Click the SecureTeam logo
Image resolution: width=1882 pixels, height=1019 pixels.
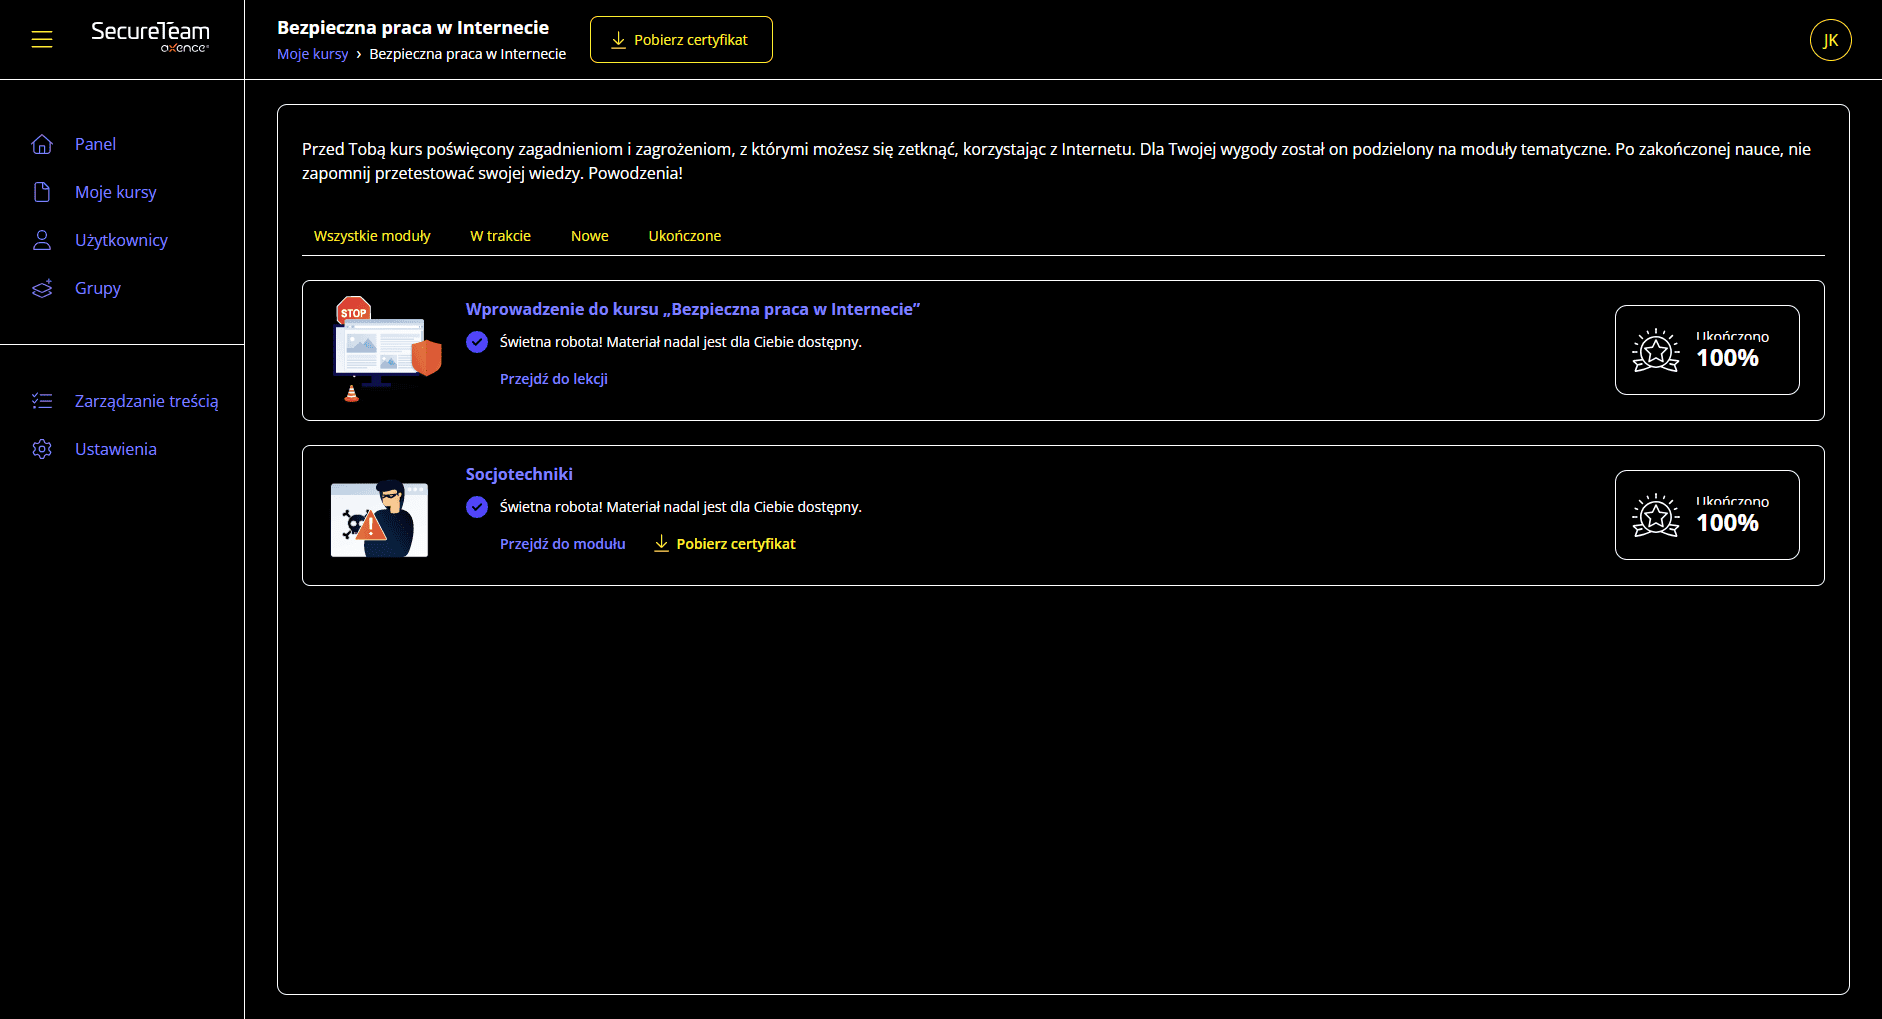pyautogui.click(x=150, y=36)
